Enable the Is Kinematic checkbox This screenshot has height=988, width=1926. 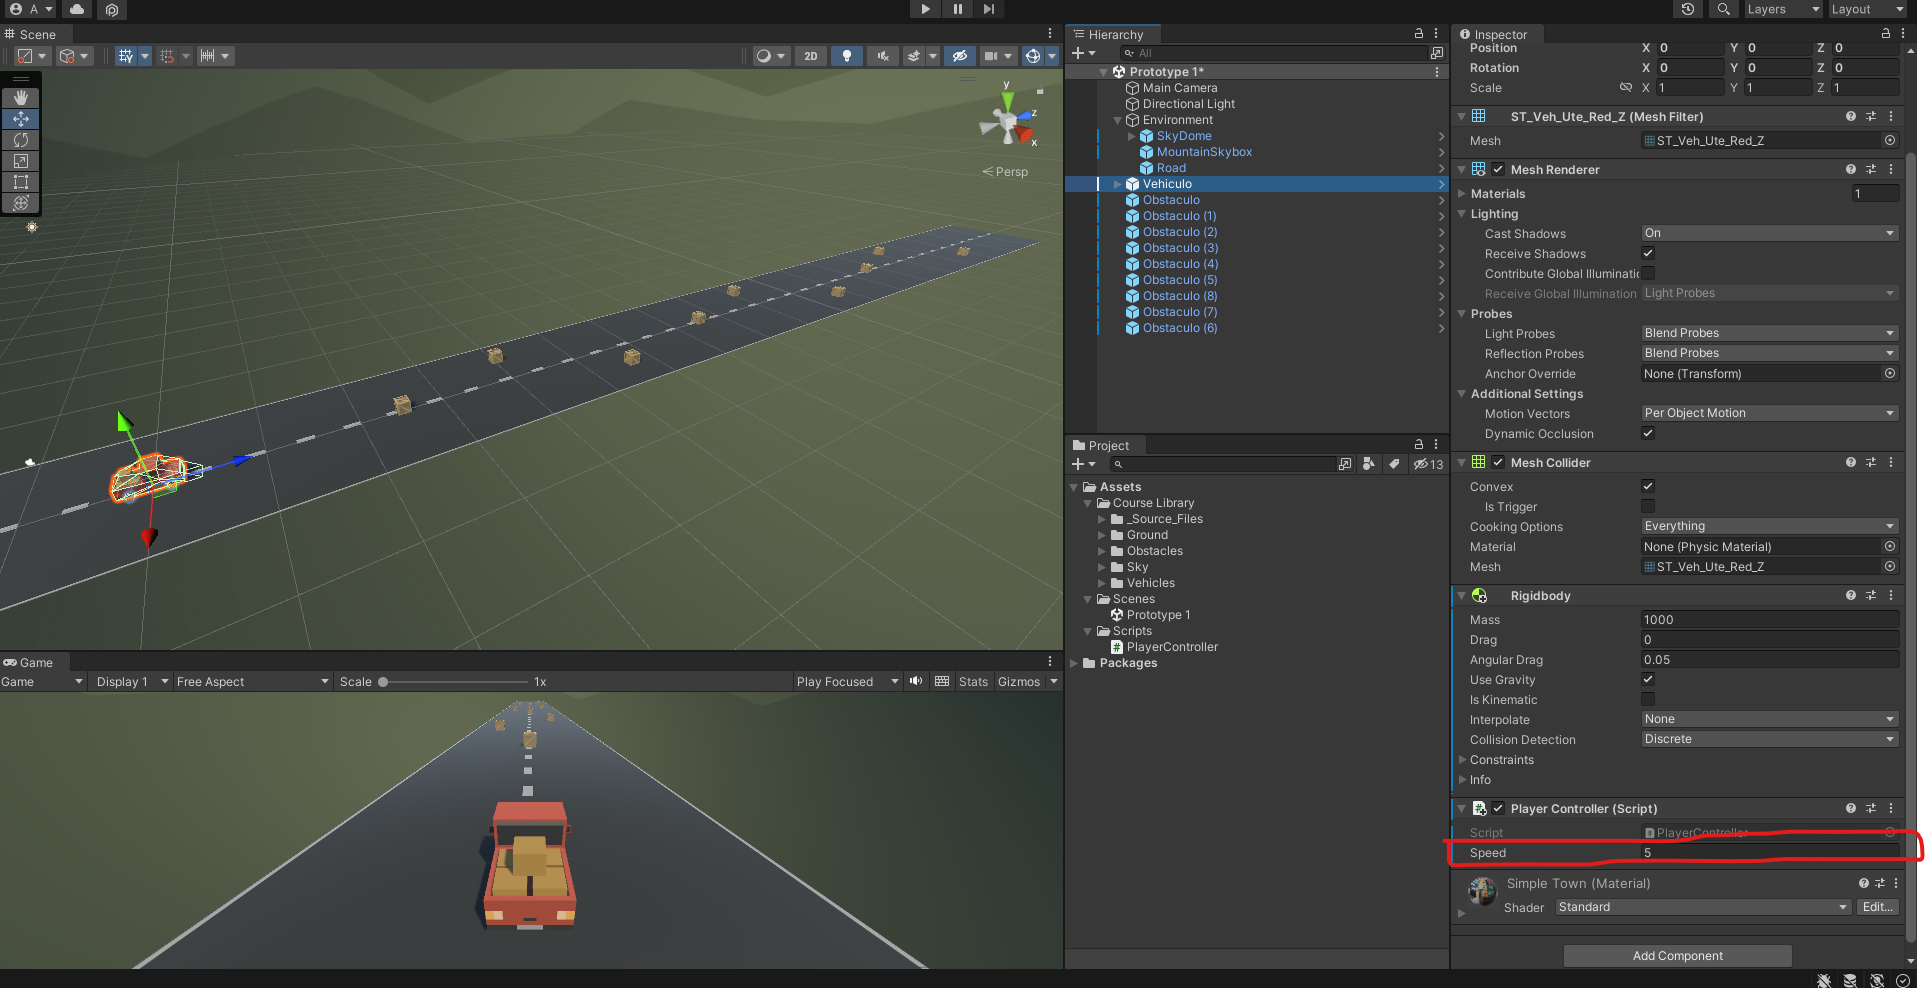pos(1648,699)
